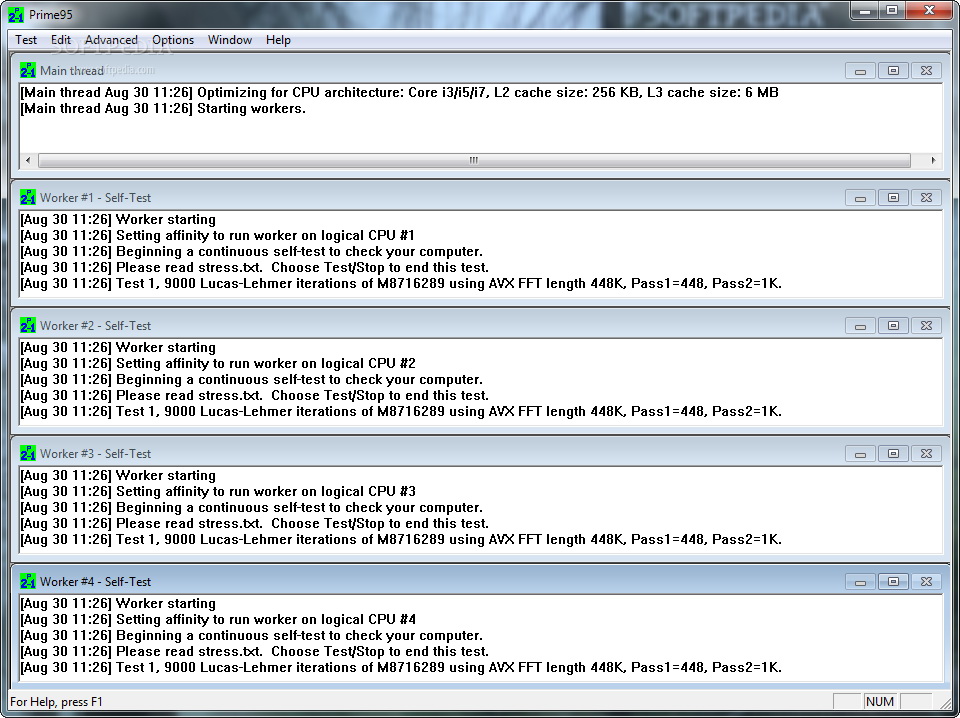Viewport: 960px width, 718px height.
Task: Open the Help menu
Action: 278,40
